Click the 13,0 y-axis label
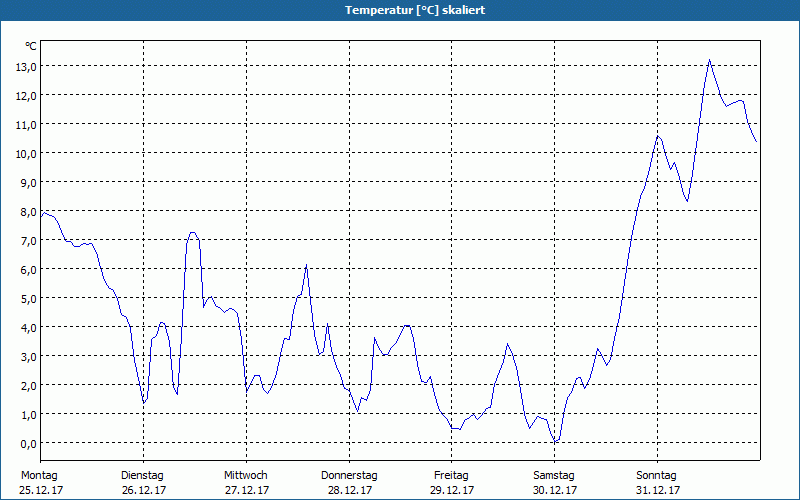 coord(28,67)
